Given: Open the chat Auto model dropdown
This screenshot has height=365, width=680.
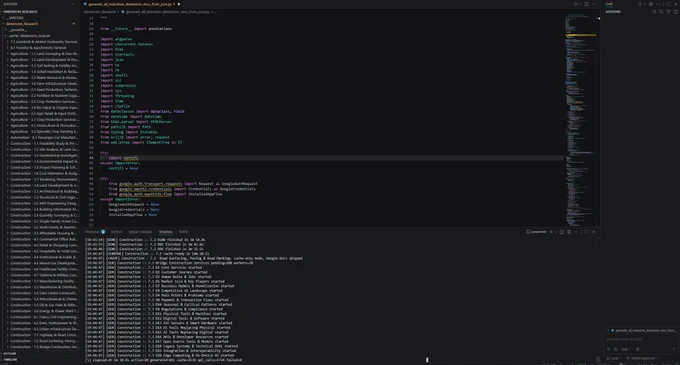Looking at the screenshot, I should [625, 349].
